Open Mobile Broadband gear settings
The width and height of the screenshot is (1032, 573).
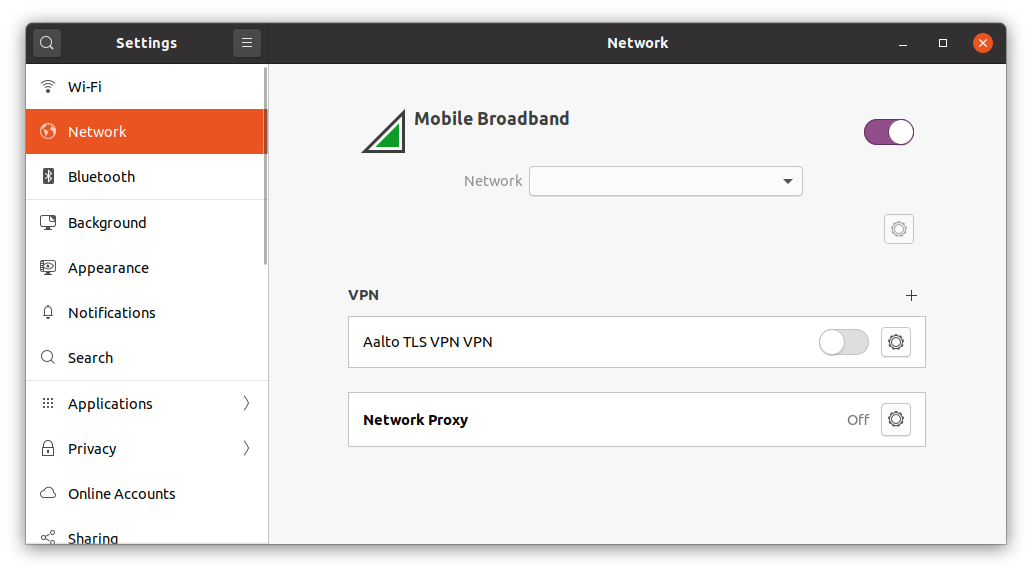click(899, 229)
